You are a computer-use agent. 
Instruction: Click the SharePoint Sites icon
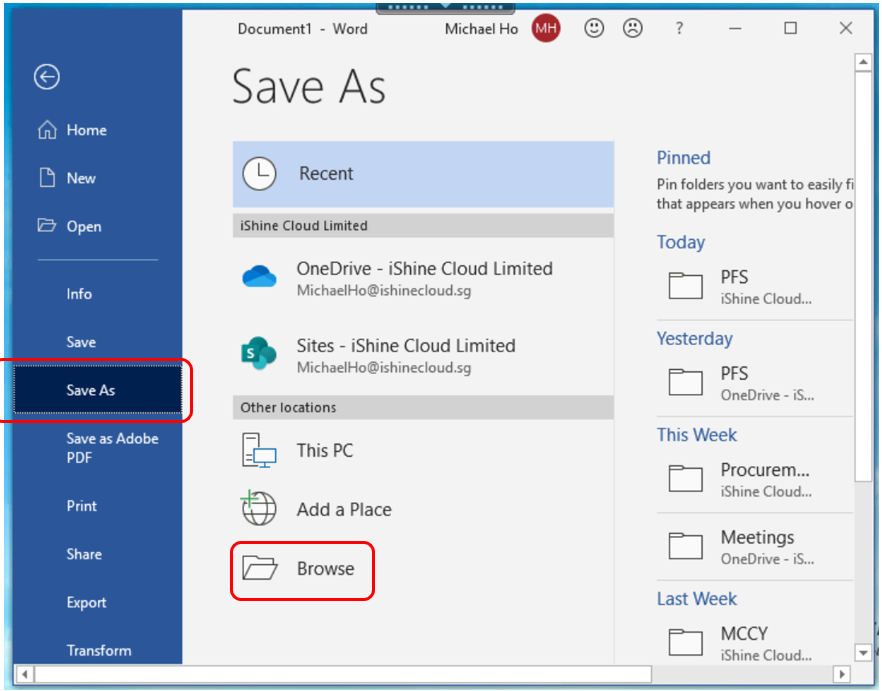(259, 353)
